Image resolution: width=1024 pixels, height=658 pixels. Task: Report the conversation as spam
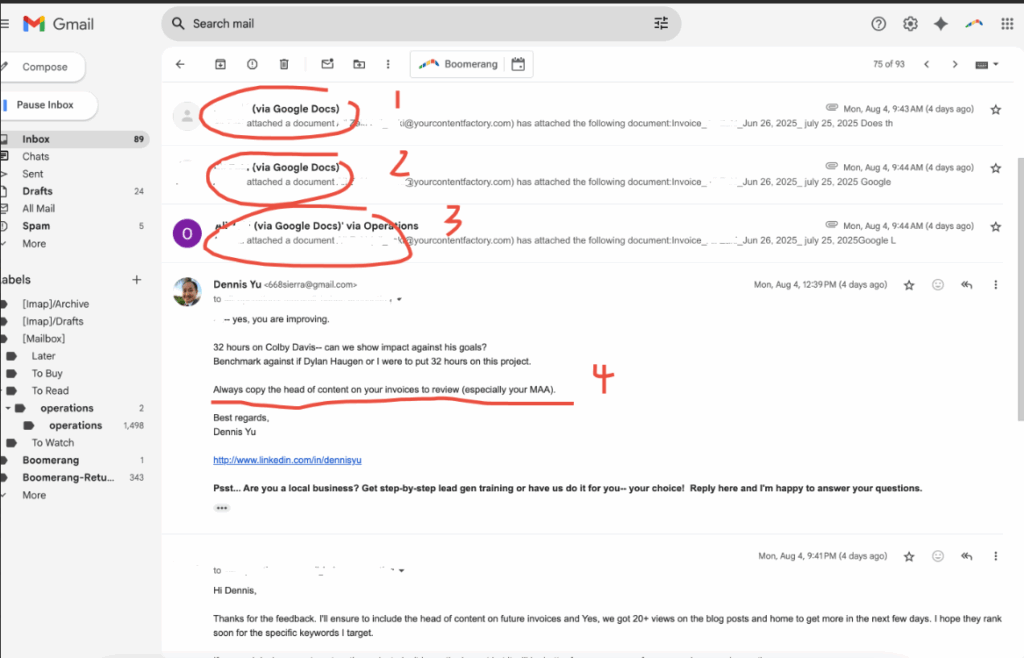(252, 64)
